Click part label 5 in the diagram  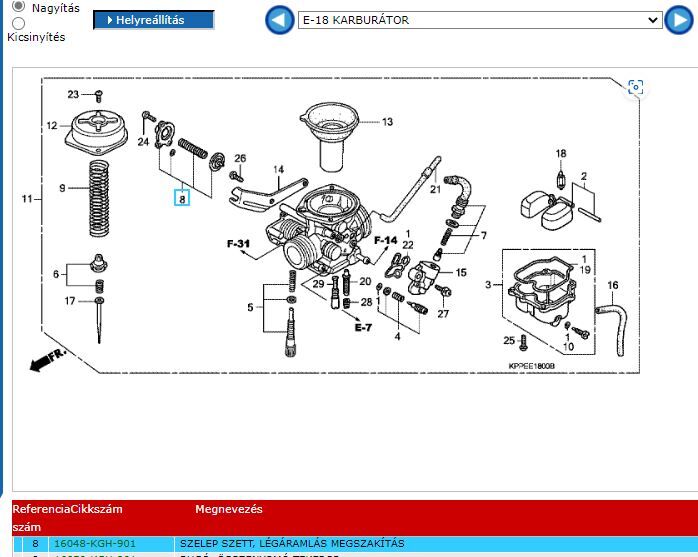(250, 307)
